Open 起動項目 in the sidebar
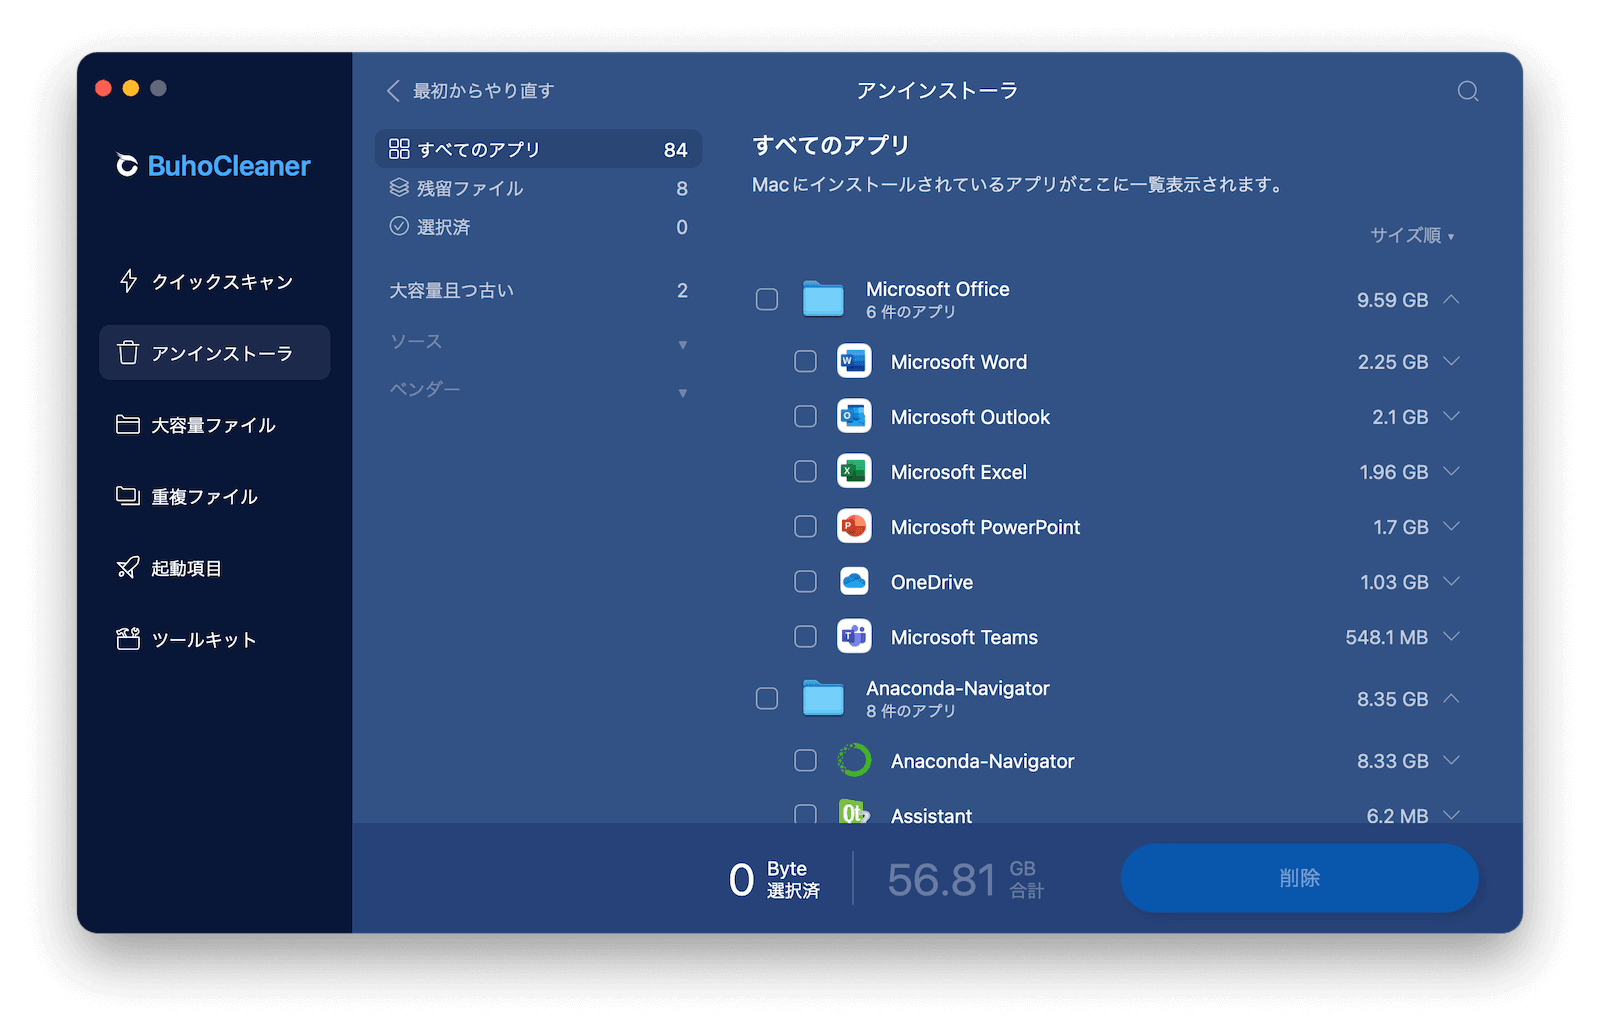This screenshot has height=1035, width=1600. click(214, 568)
